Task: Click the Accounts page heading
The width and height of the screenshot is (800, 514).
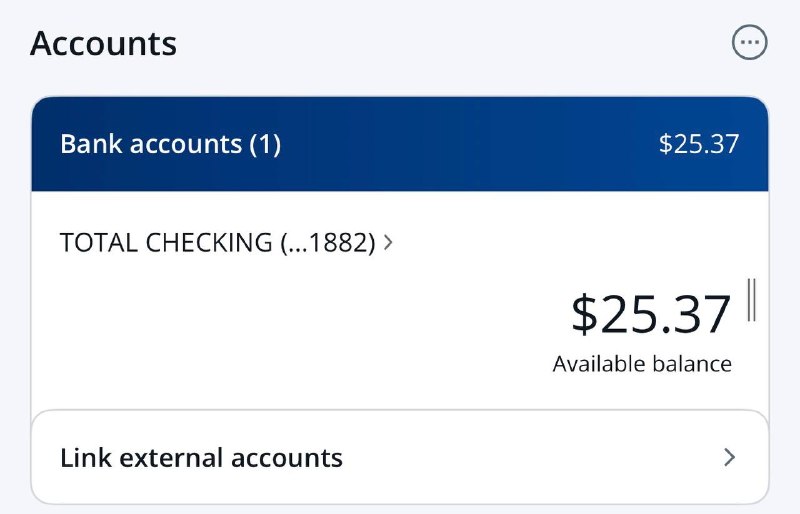Action: point(103,44)
